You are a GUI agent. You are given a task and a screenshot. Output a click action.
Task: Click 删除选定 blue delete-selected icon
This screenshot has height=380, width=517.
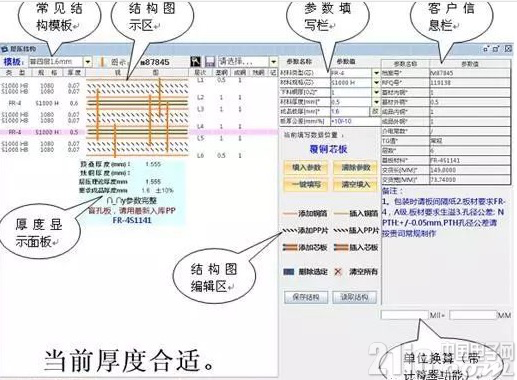(x=289, y=272)
